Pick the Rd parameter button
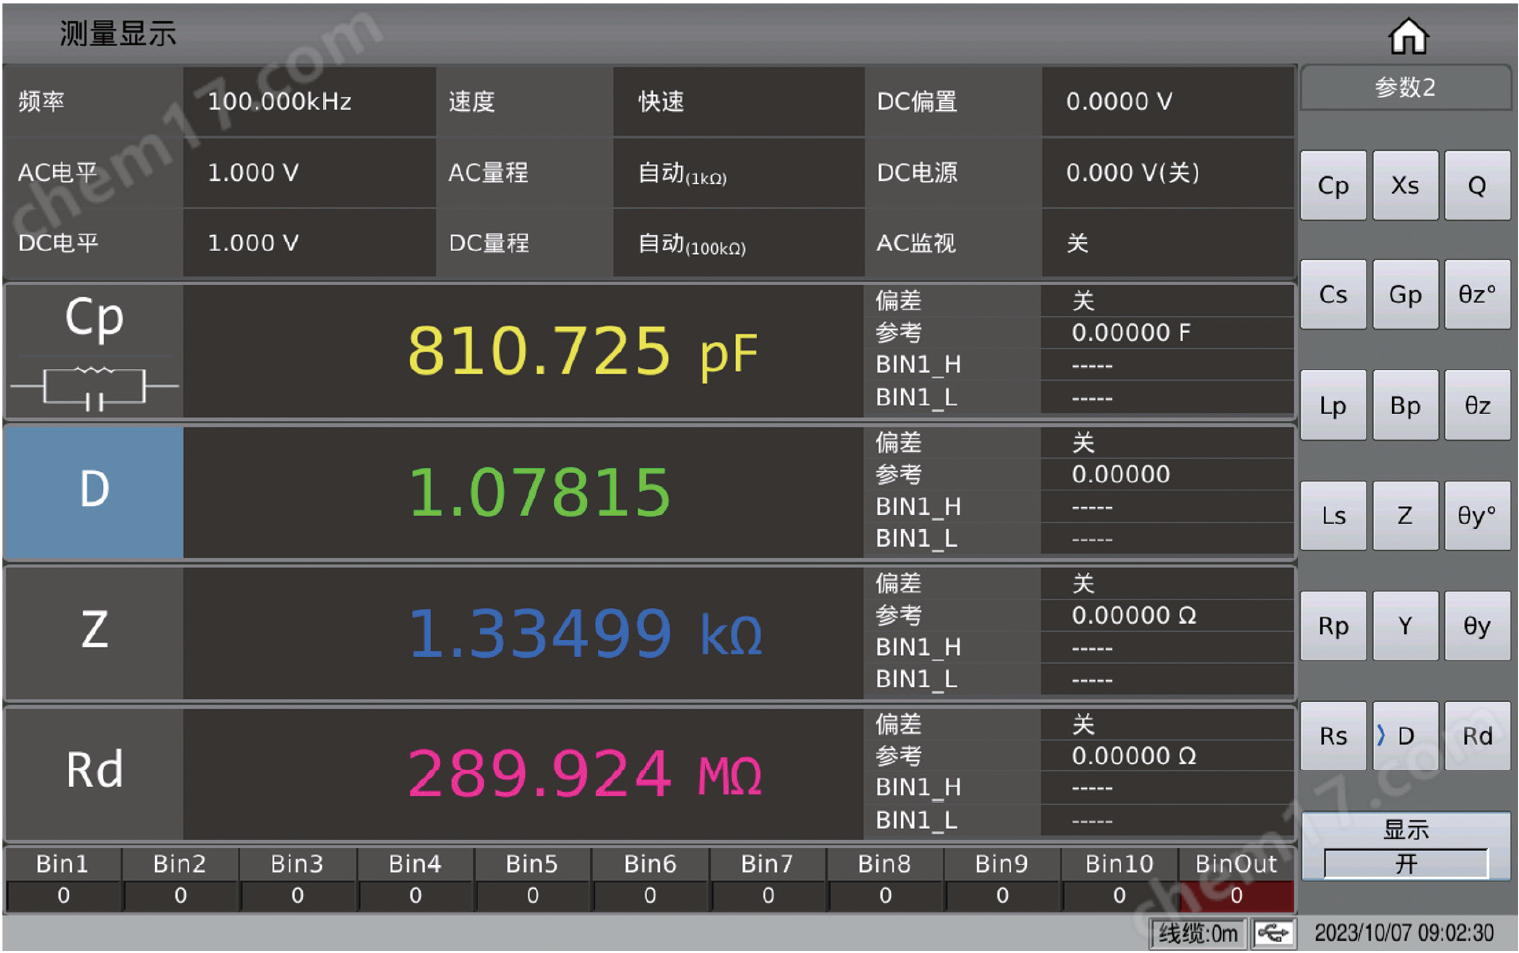The image size is (1519, 953). pyautogui.click(x=1477, y=736)
